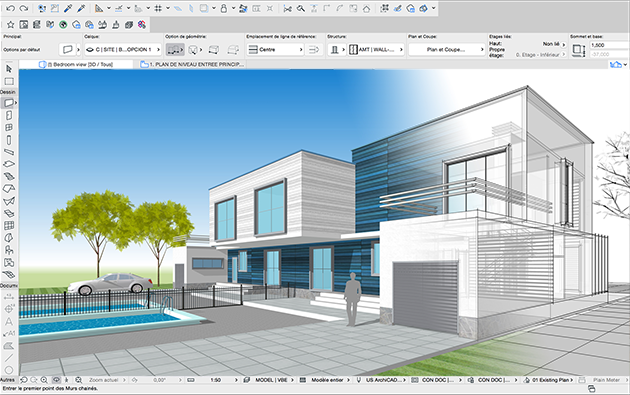Click the green globe icon

coord(63,25)
